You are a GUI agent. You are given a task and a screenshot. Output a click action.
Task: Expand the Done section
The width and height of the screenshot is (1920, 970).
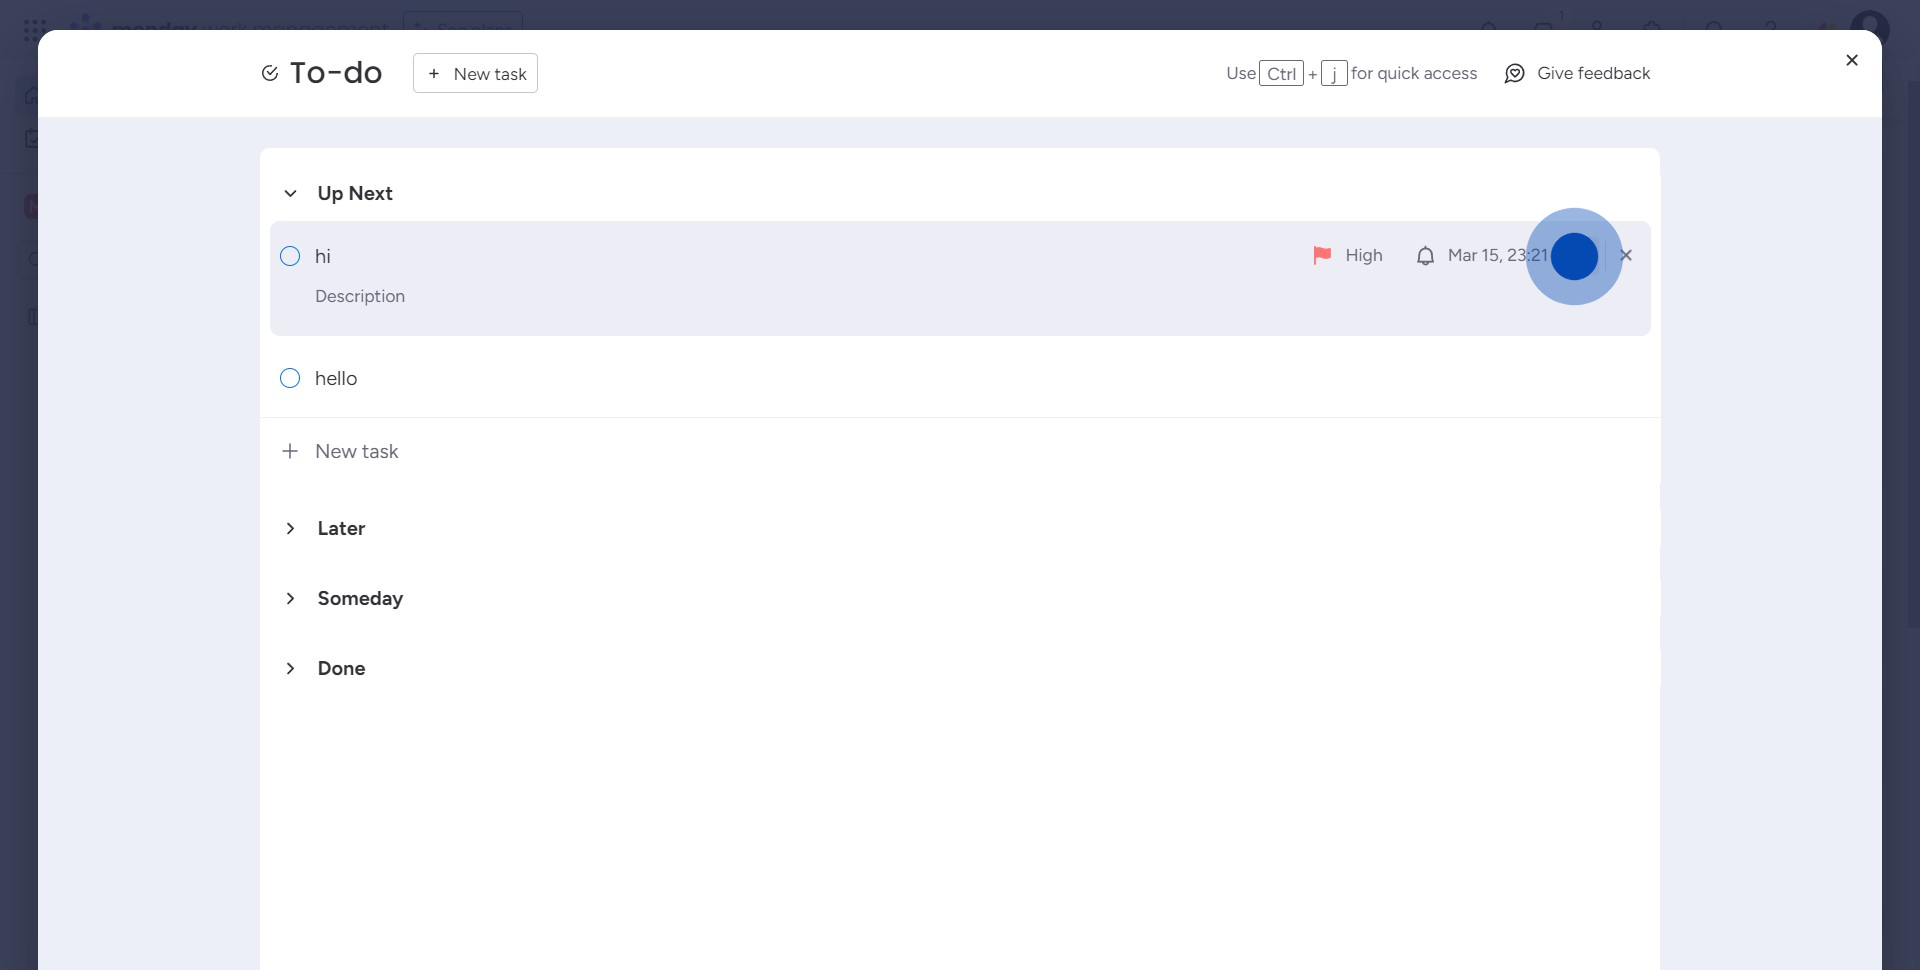[290, 669]
